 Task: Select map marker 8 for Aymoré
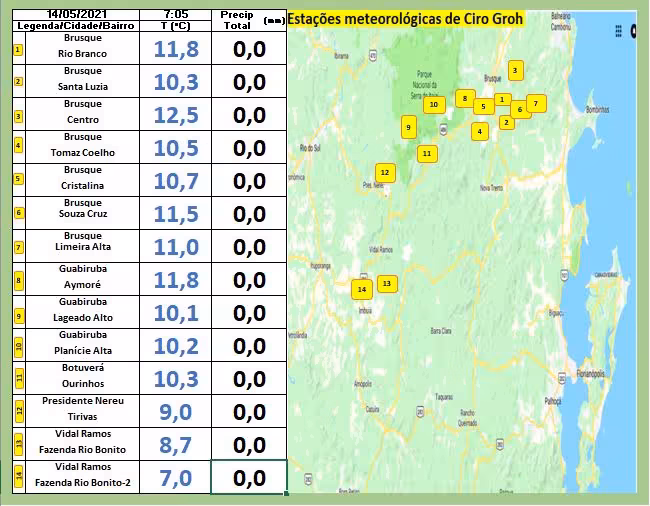pyautogui.click(x=464, y=98)
